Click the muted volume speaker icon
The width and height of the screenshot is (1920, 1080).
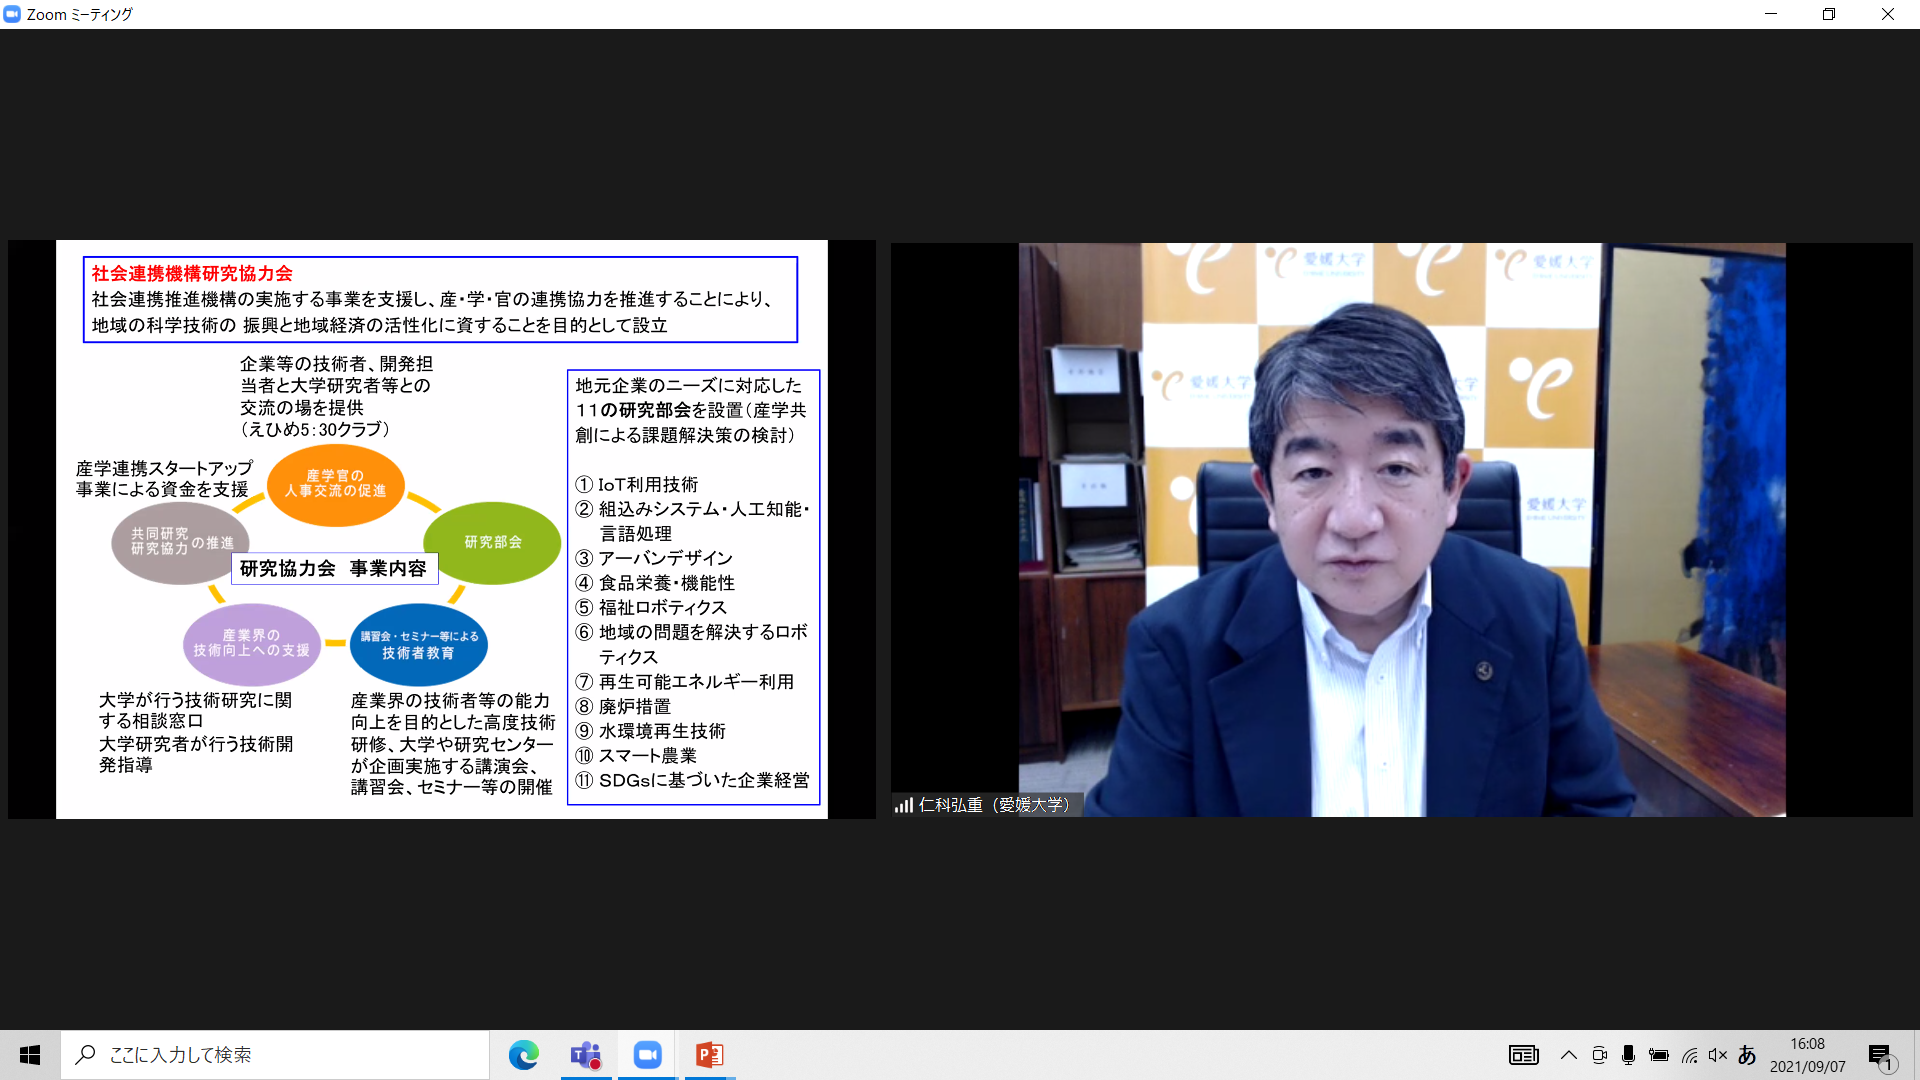pos(1718,1055)
